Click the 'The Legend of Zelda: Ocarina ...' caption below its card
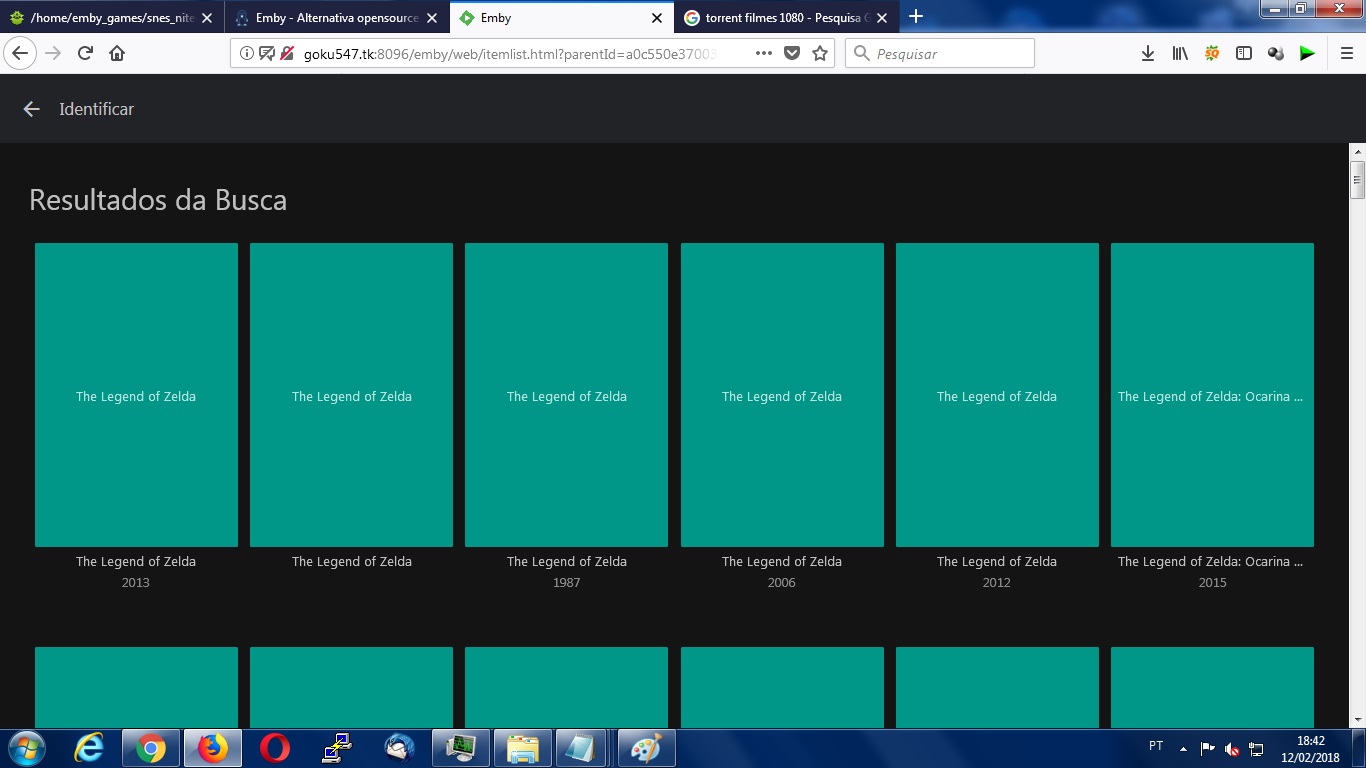Image resolution: width=1366 pixels, height=768 pixels. click(x=1211, y=562)
